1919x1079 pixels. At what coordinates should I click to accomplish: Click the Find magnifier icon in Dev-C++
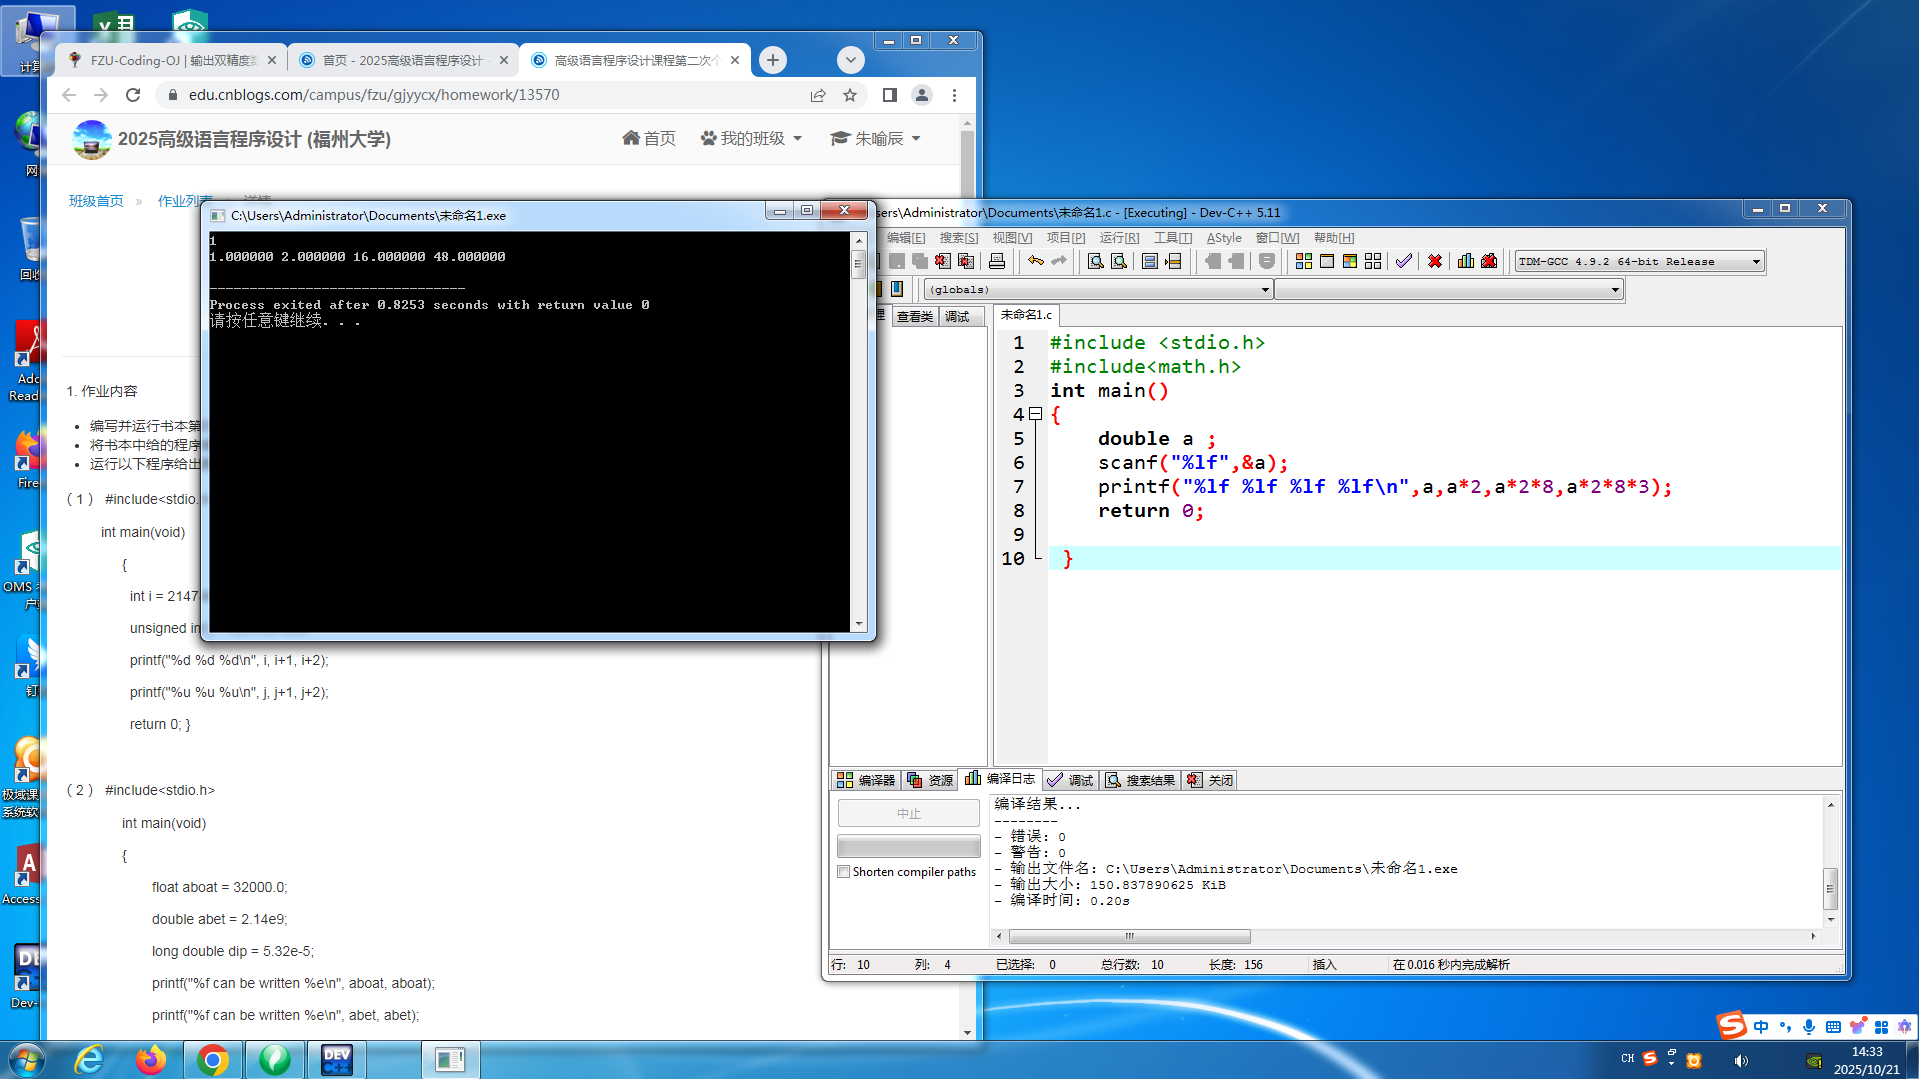pyautogui.click(x=1096, y=261)
